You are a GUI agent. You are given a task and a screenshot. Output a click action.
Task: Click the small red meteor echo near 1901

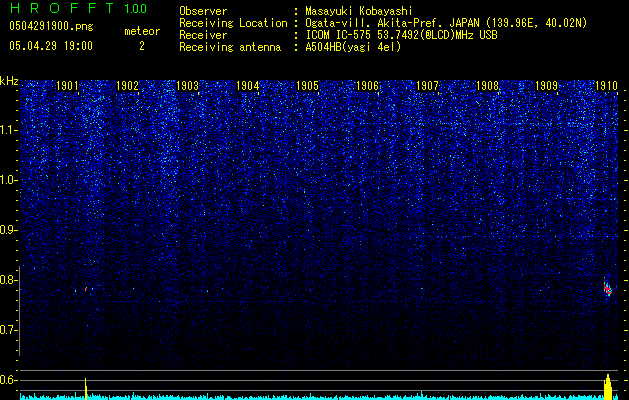pyautogui.click(x=85, y=288)
